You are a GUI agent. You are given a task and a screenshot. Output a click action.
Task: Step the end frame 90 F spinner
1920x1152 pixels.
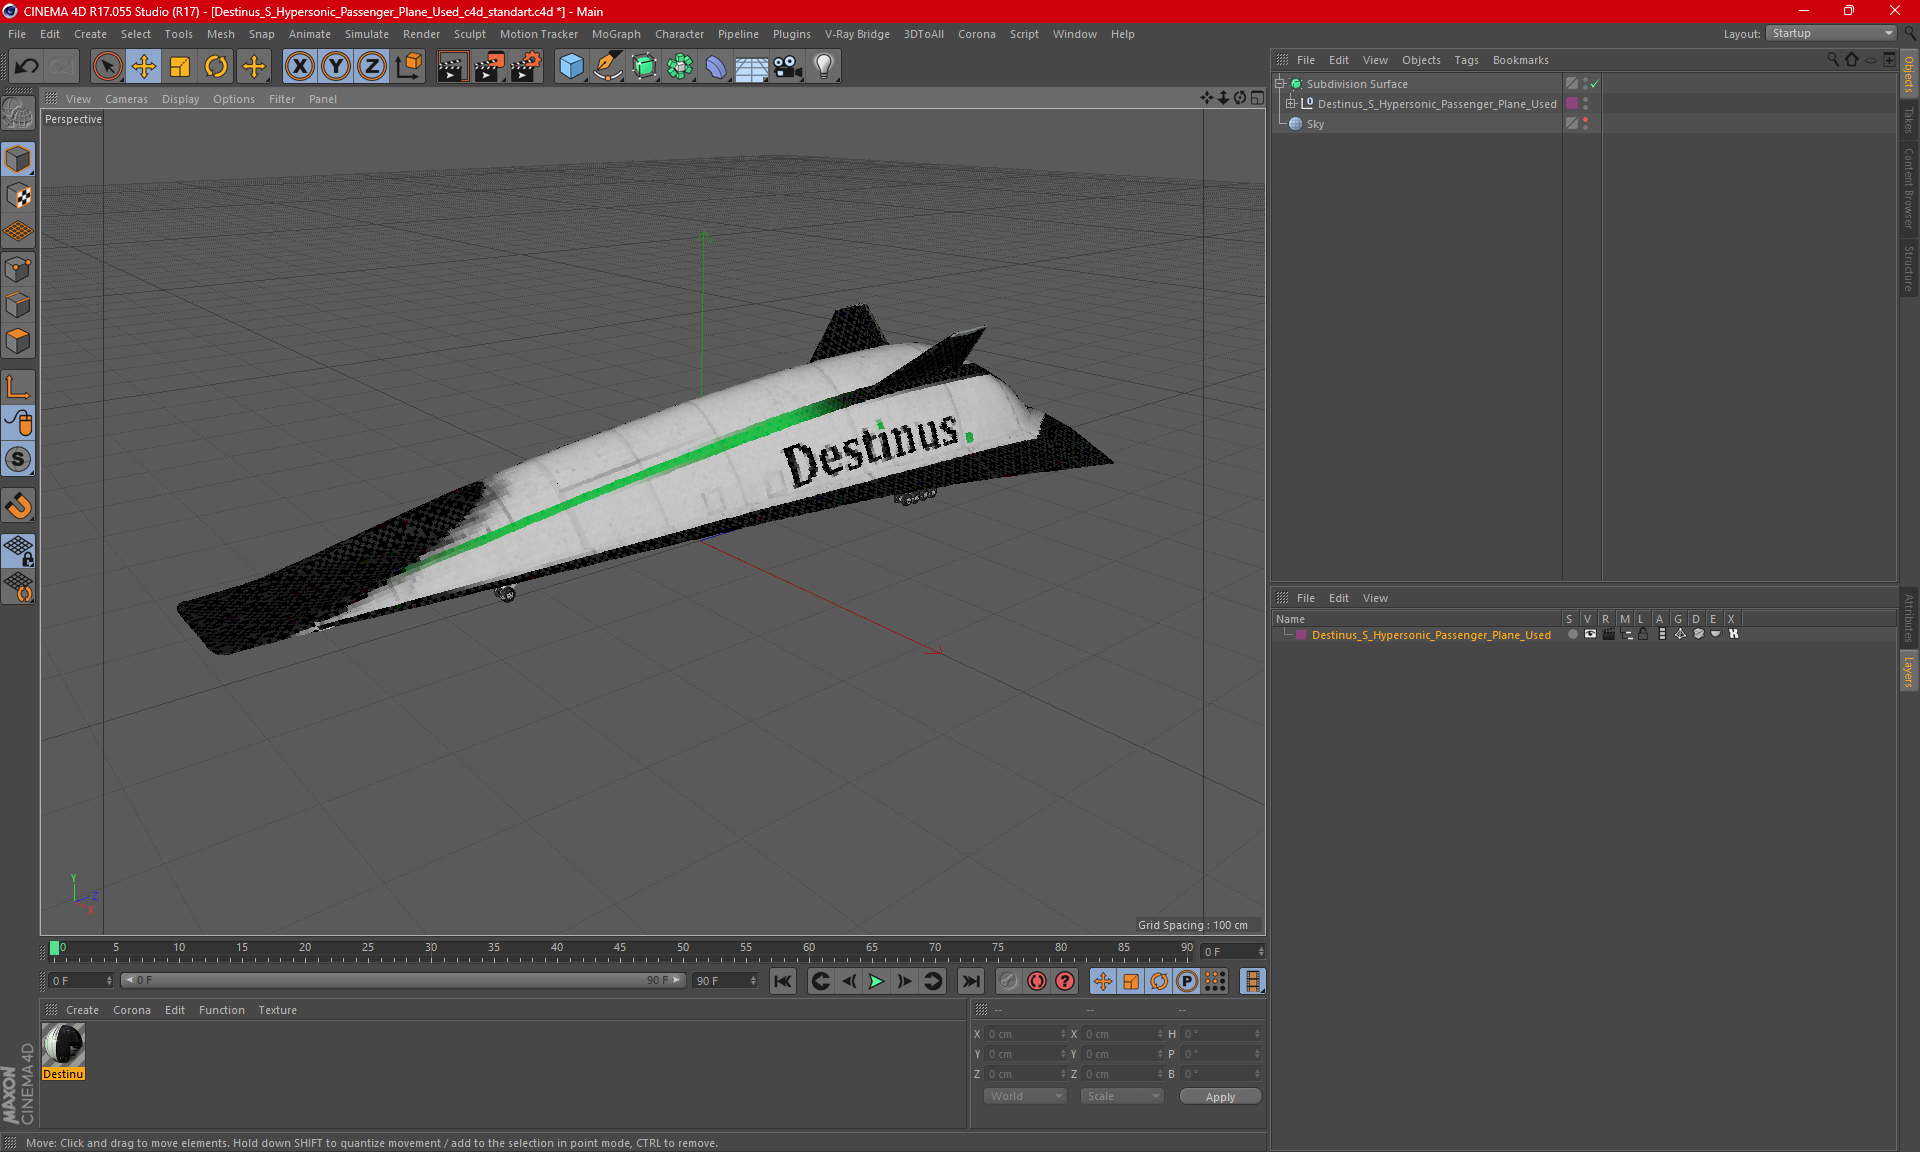[x=753, y=981]
